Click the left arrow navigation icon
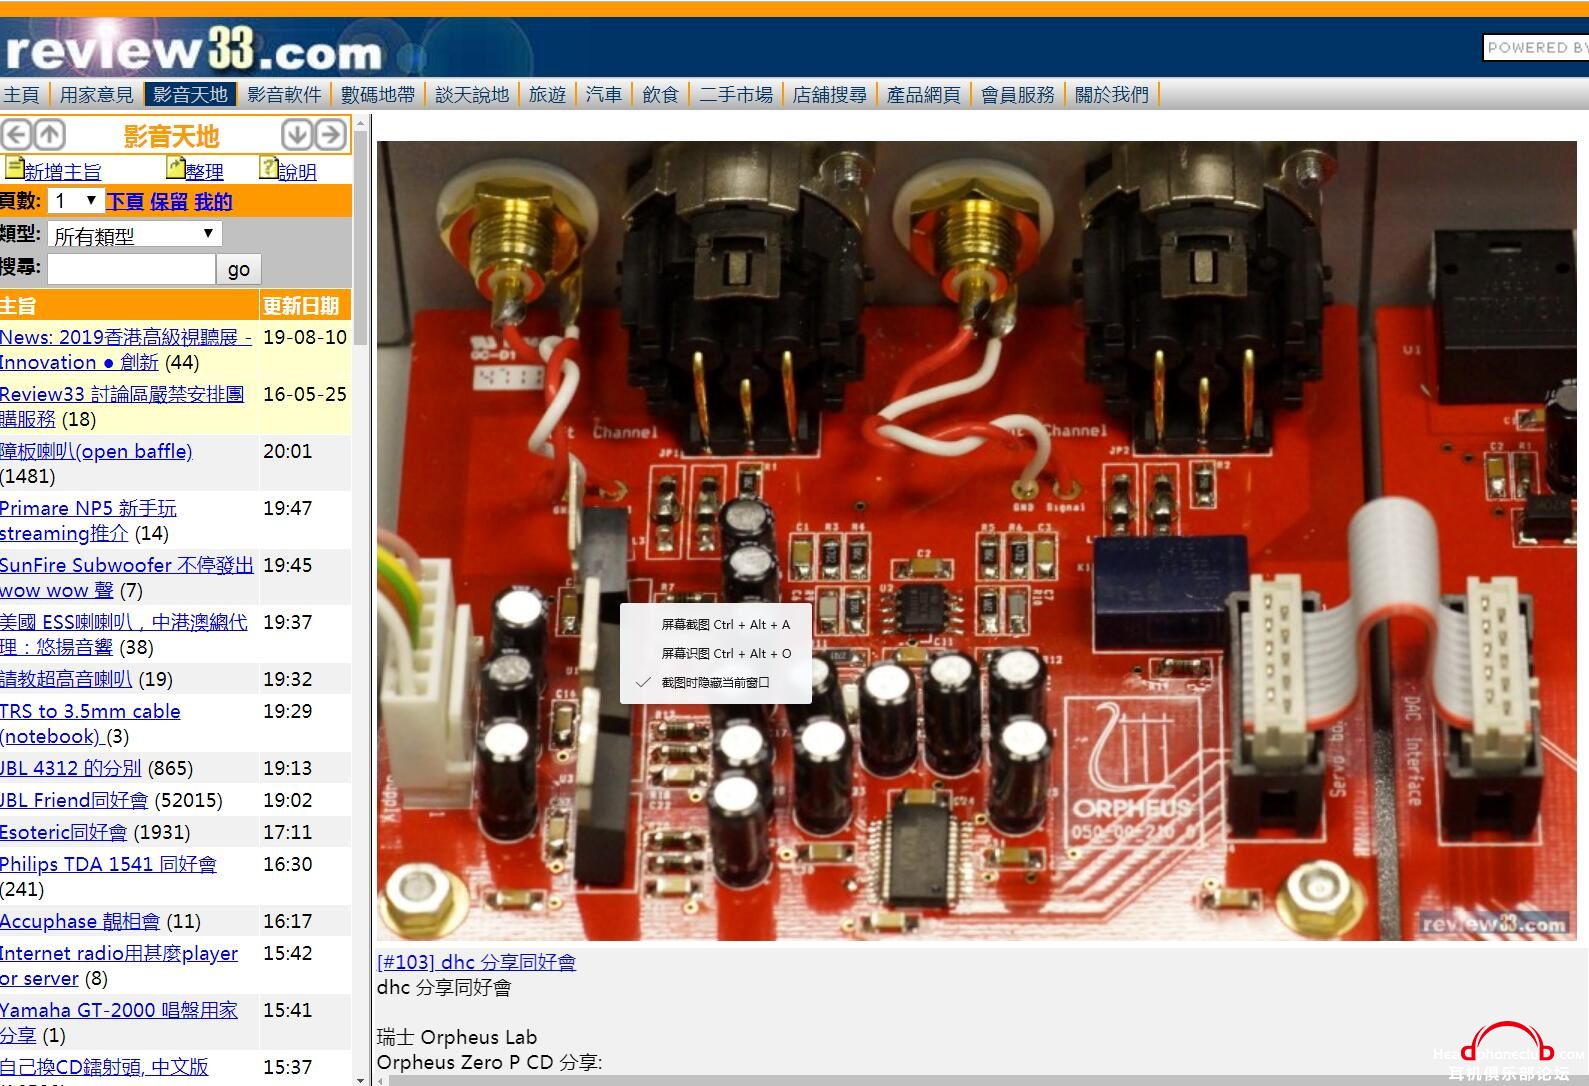The height and width of the screenshot is (1086, 1589). [x=16, y=134]
